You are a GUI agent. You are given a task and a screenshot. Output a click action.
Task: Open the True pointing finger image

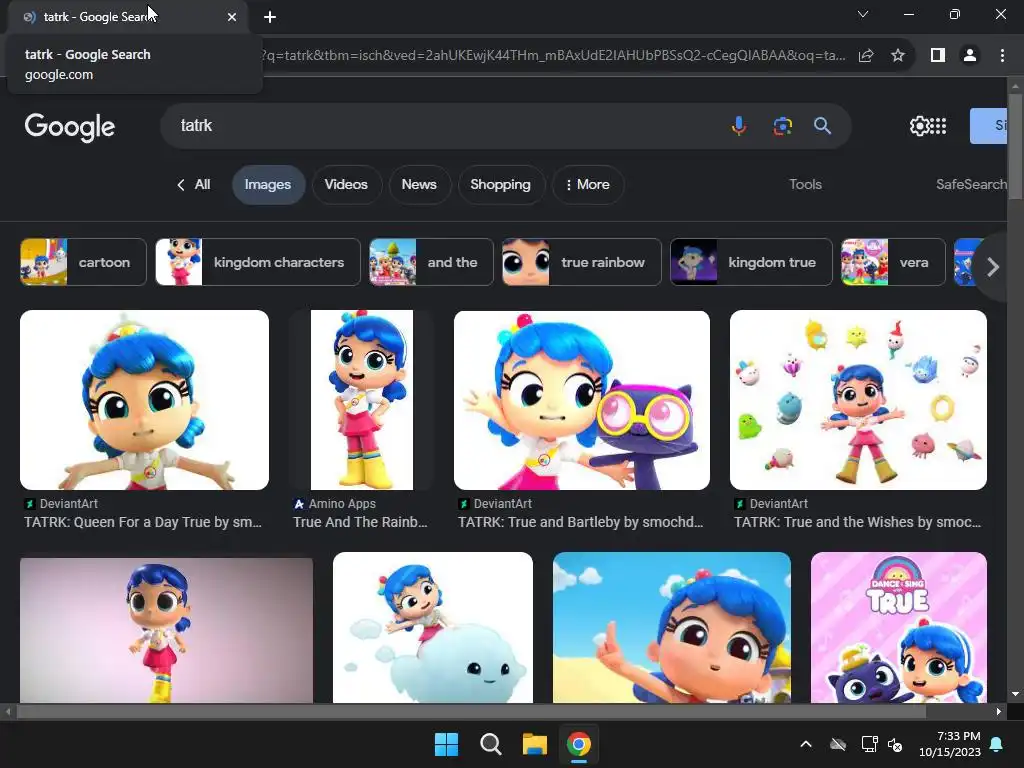[x=672, y=628]
